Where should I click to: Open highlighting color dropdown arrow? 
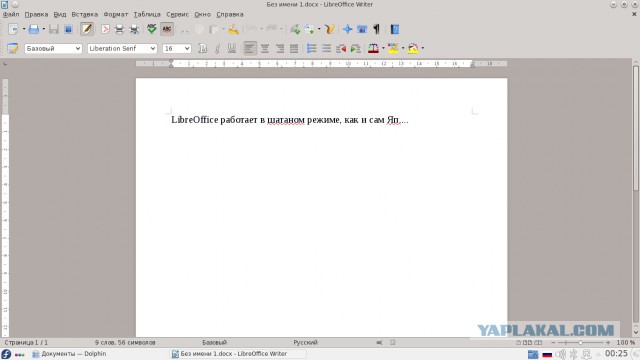pyautogui.click(x=403, y=48)
